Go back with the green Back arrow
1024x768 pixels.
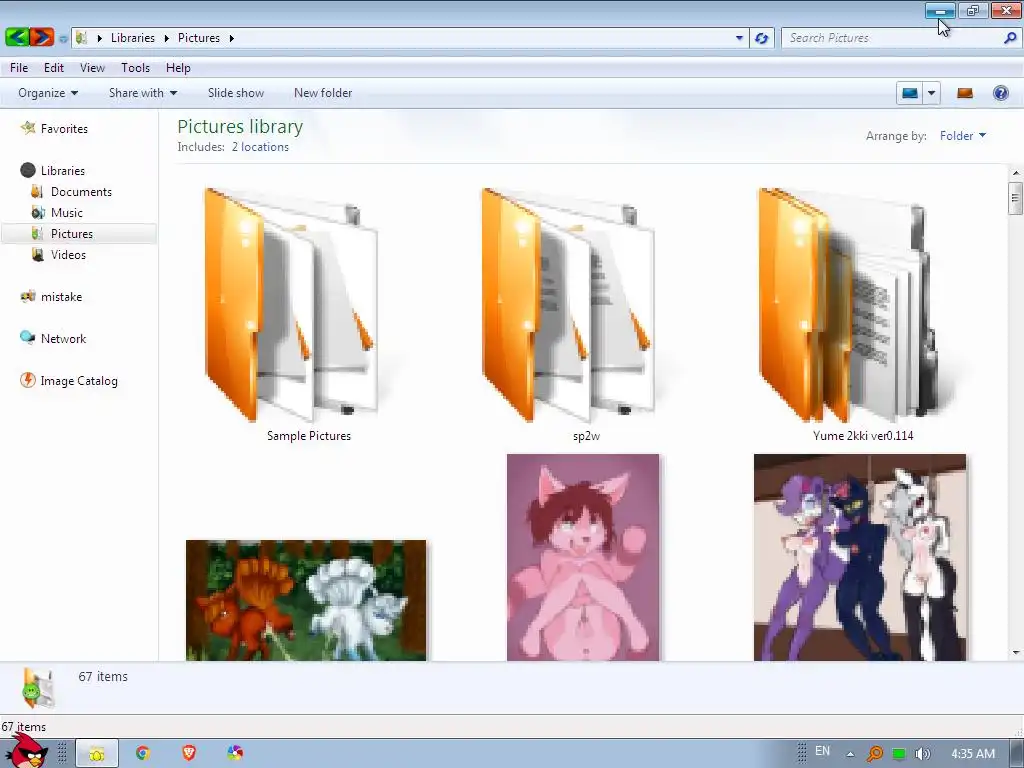[x=17, y=38]
